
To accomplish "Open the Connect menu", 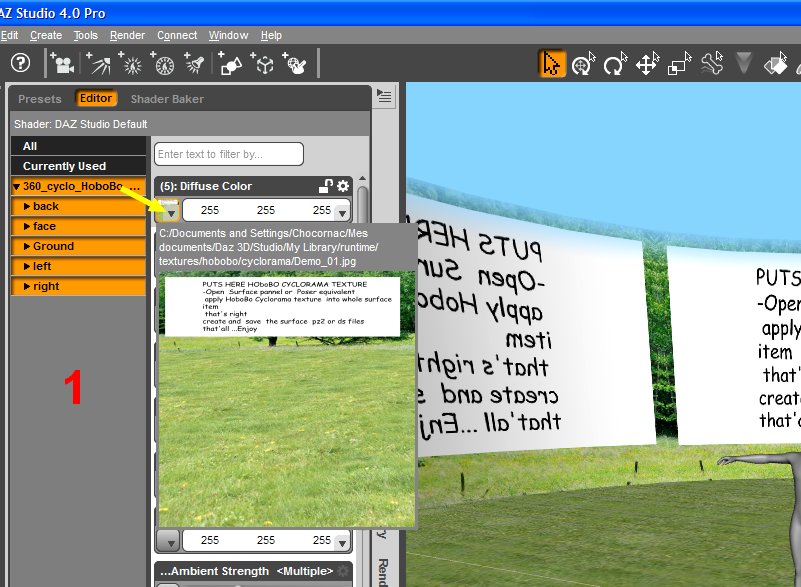I will (x=177, y=35).
